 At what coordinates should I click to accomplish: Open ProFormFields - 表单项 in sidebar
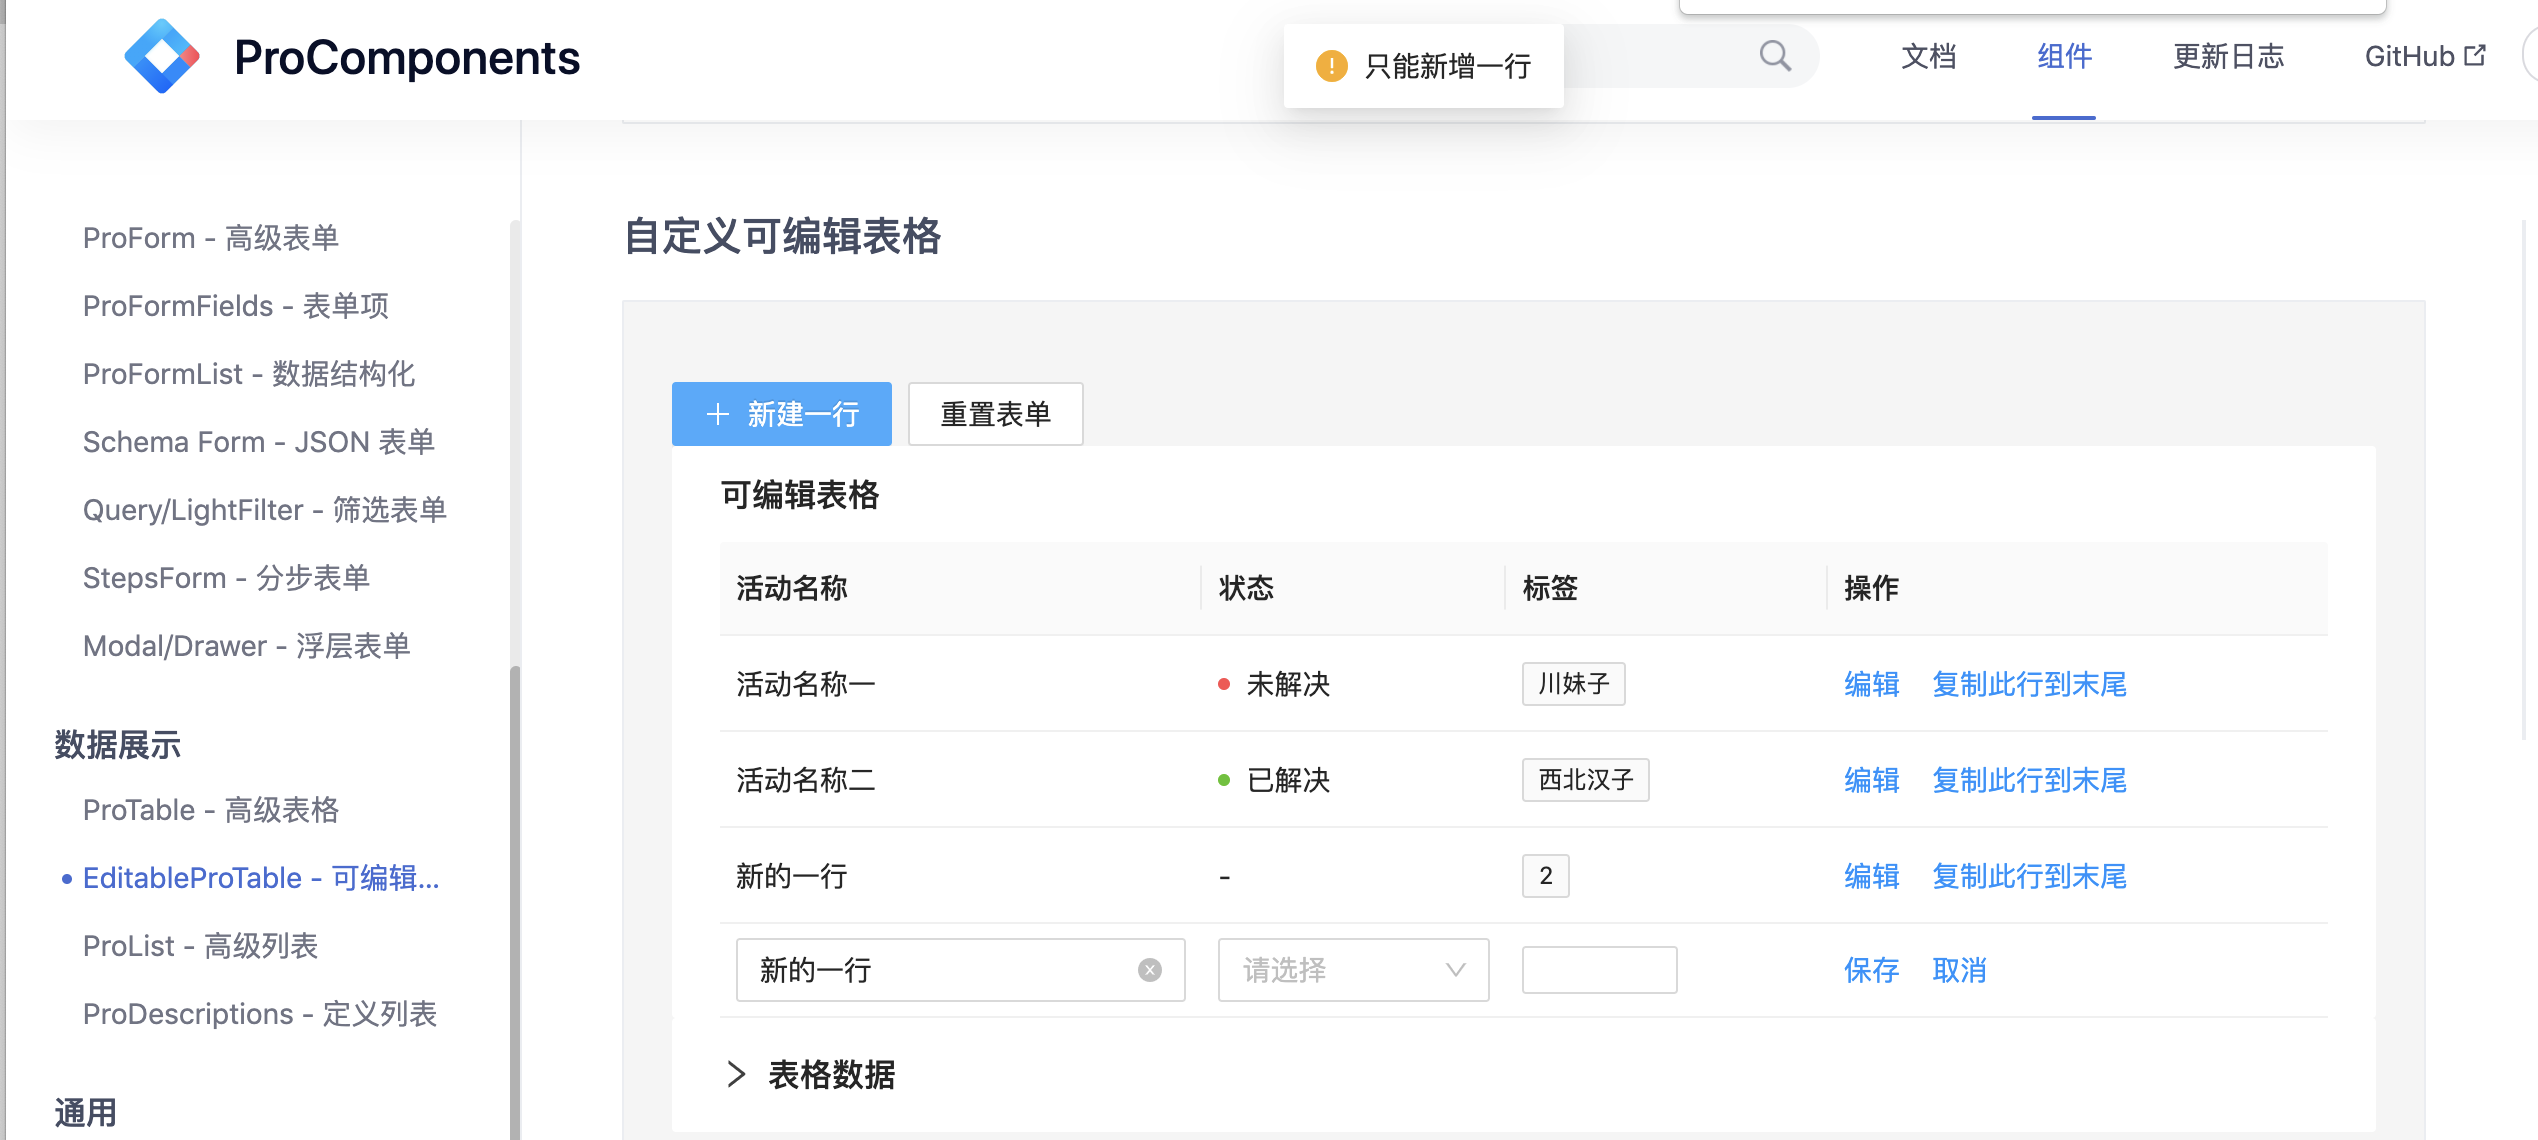pos(236,306)
